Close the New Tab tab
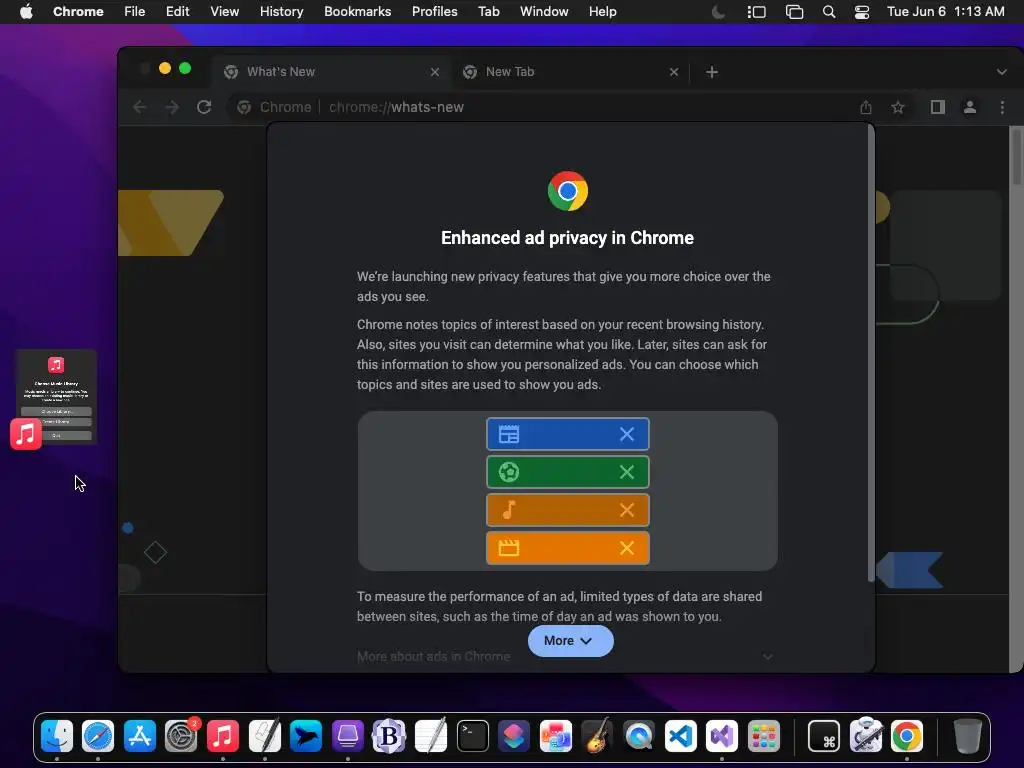 click(x=674, y=72)
